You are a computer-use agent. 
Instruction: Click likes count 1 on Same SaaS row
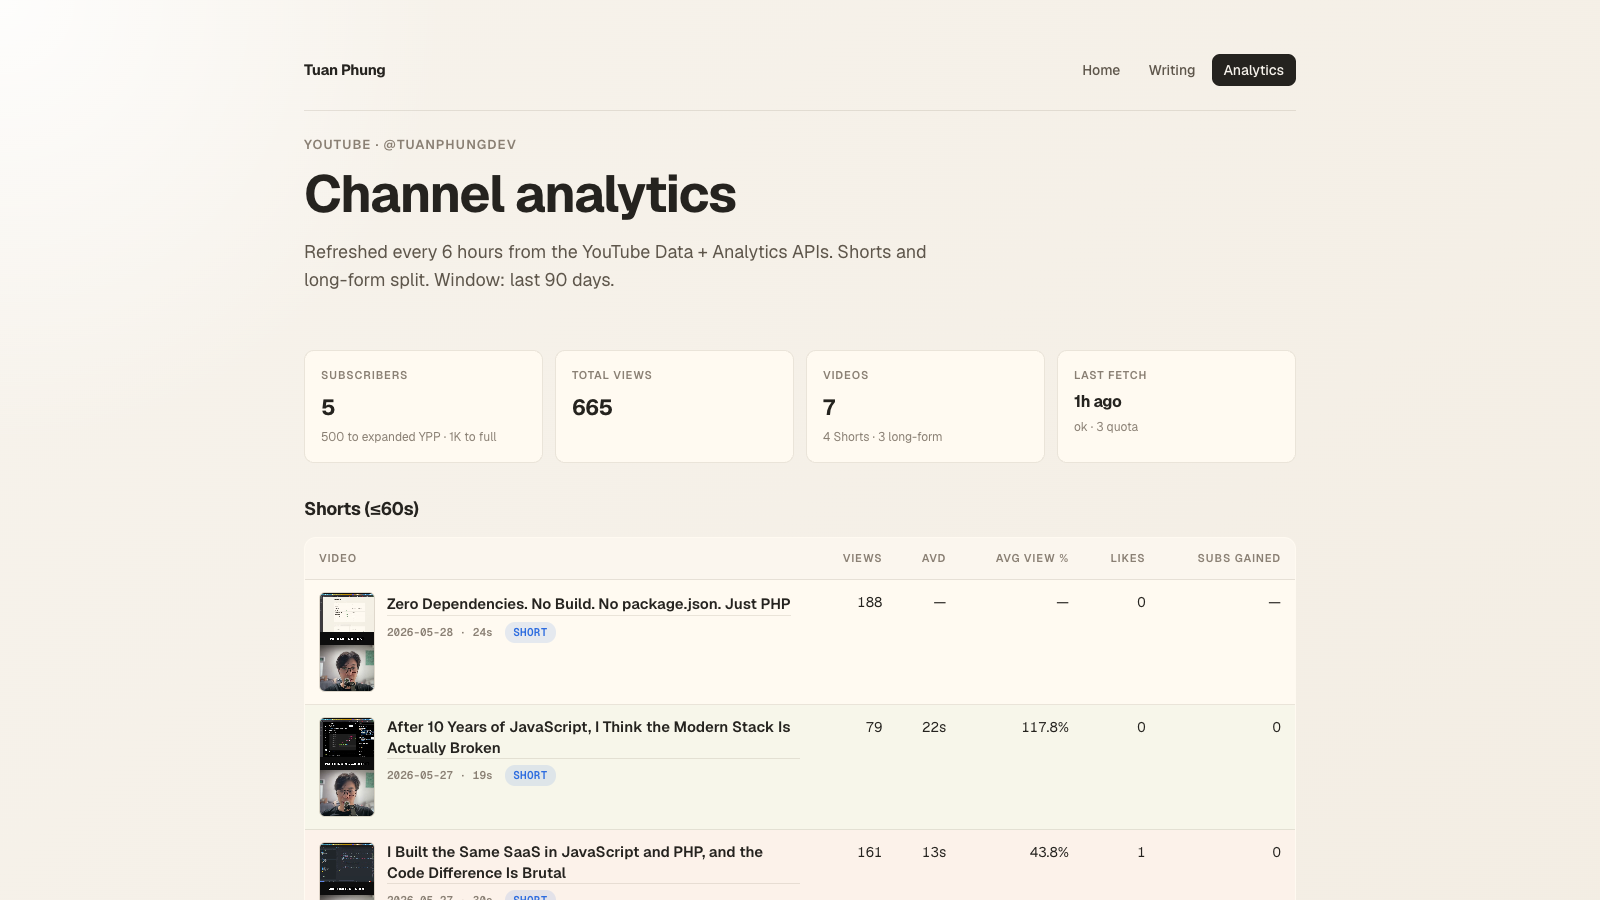click(x=1141, y=852)
